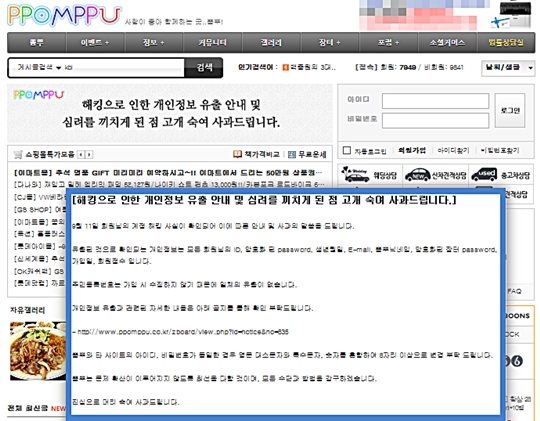Click the 로그인 login button

pyautogui.click(x=510, y=110)
